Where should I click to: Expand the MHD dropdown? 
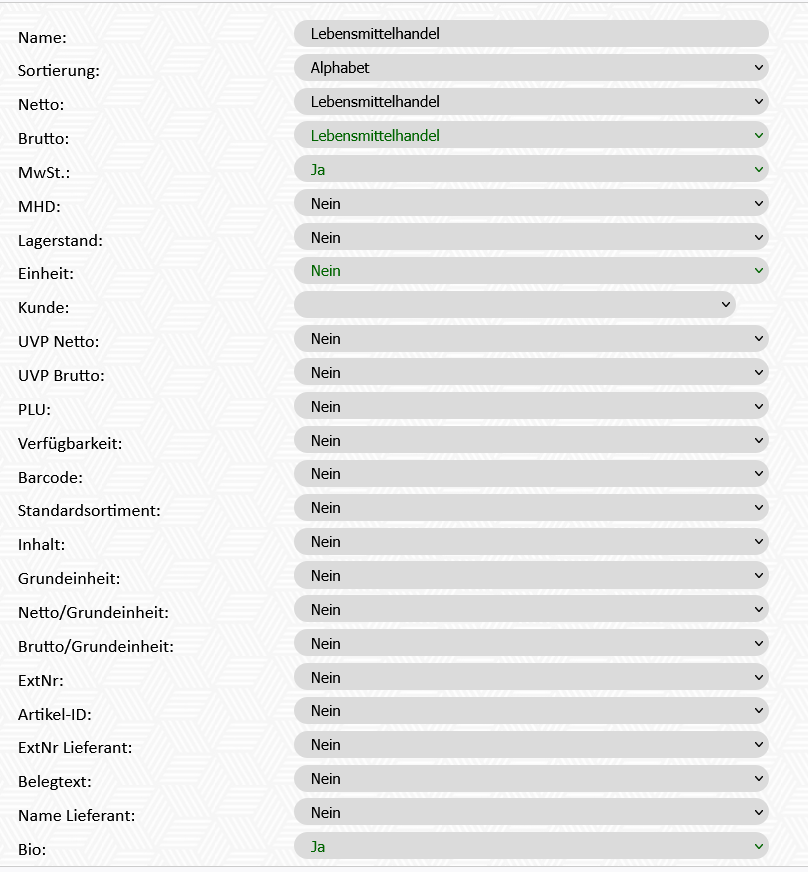(530, 204)
